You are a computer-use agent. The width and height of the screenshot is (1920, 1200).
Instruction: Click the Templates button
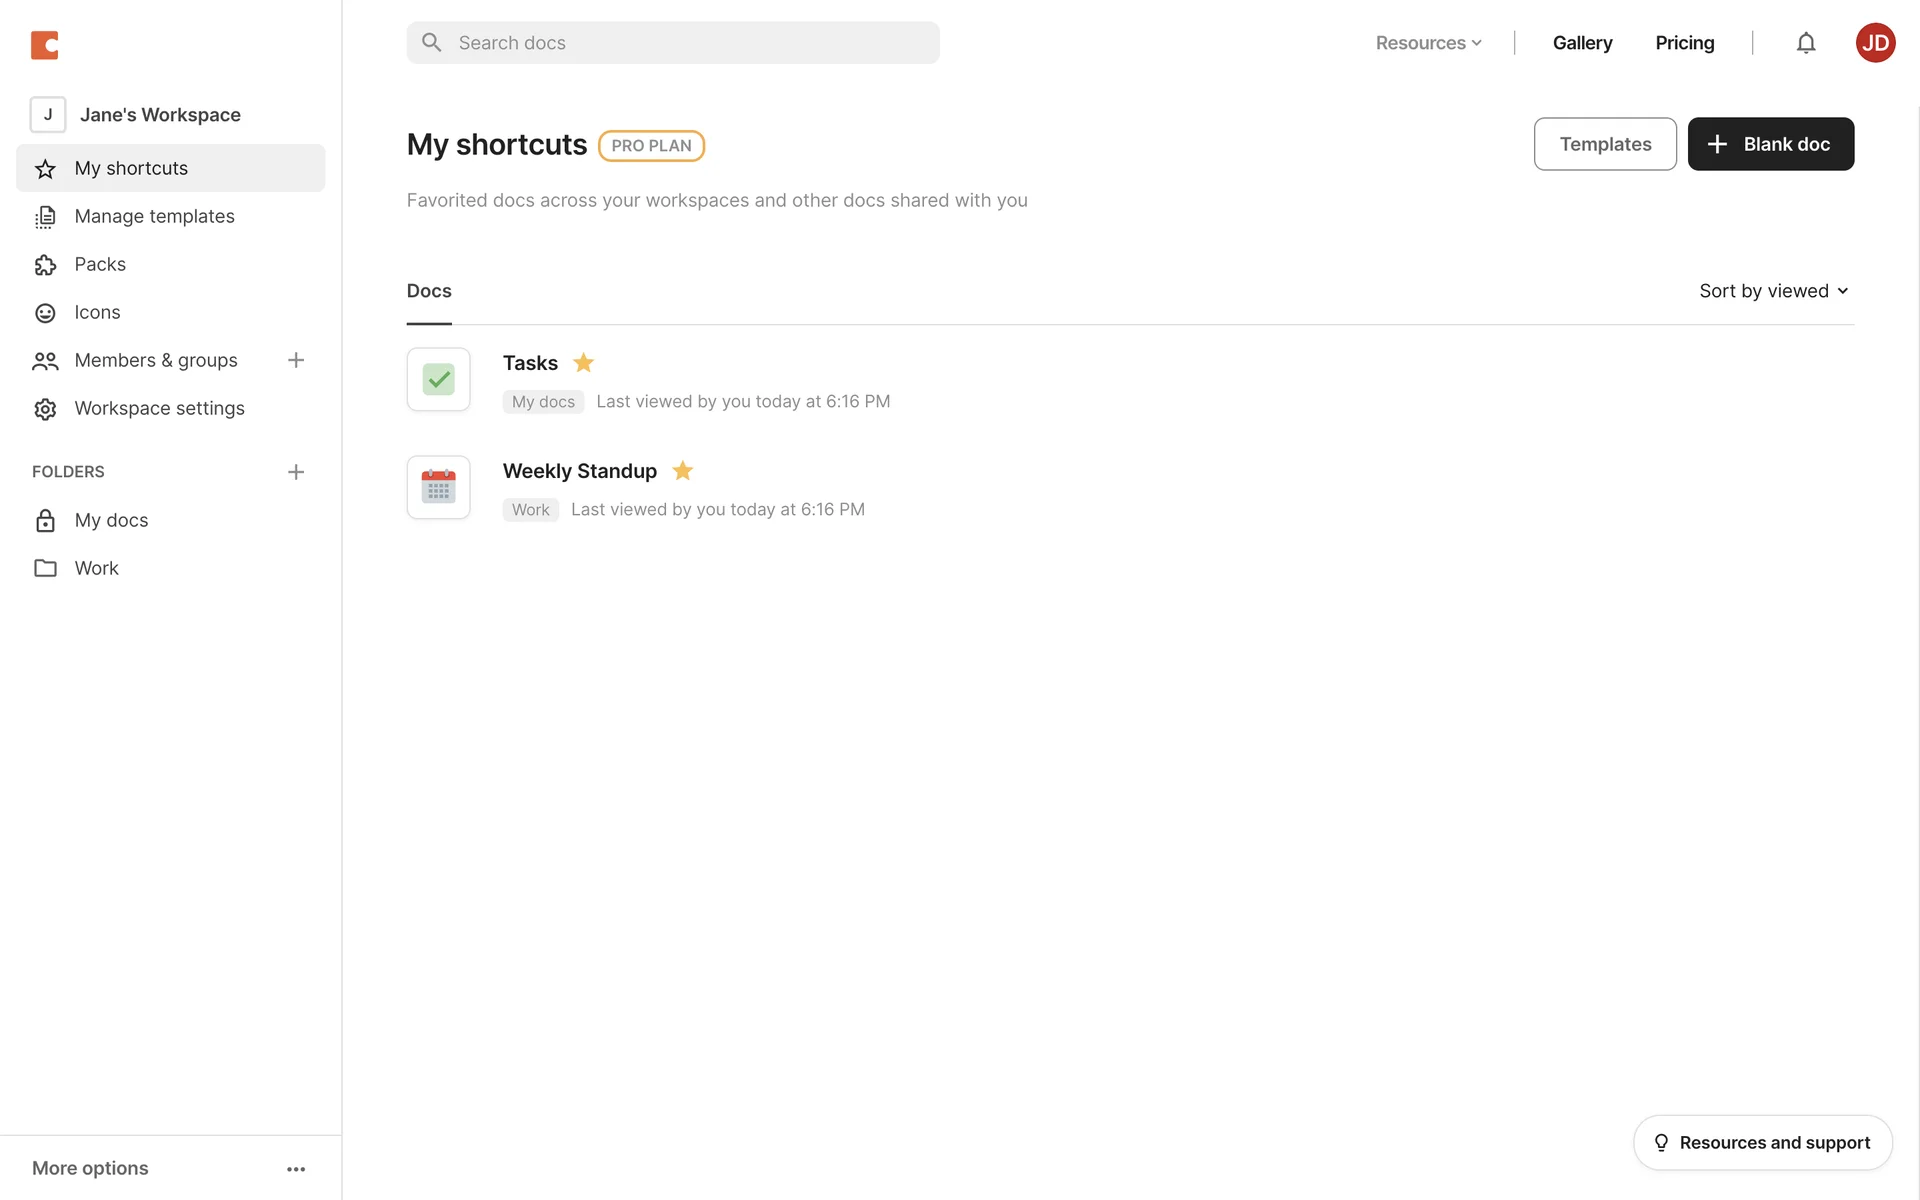click(1604, 144)
